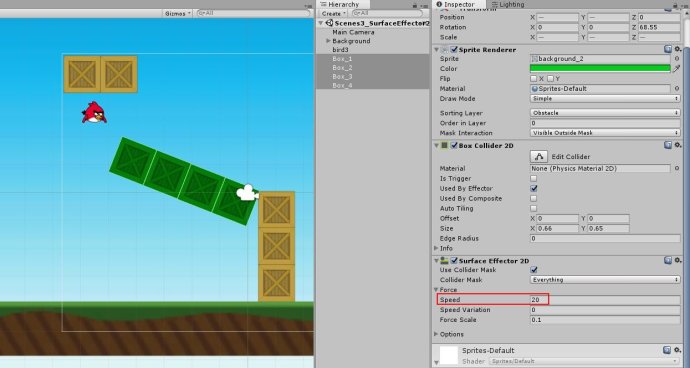This screenshot has height=368, width=690.
Task: Check Used By Composite checkbox
Action: click(x=533, y=199)
